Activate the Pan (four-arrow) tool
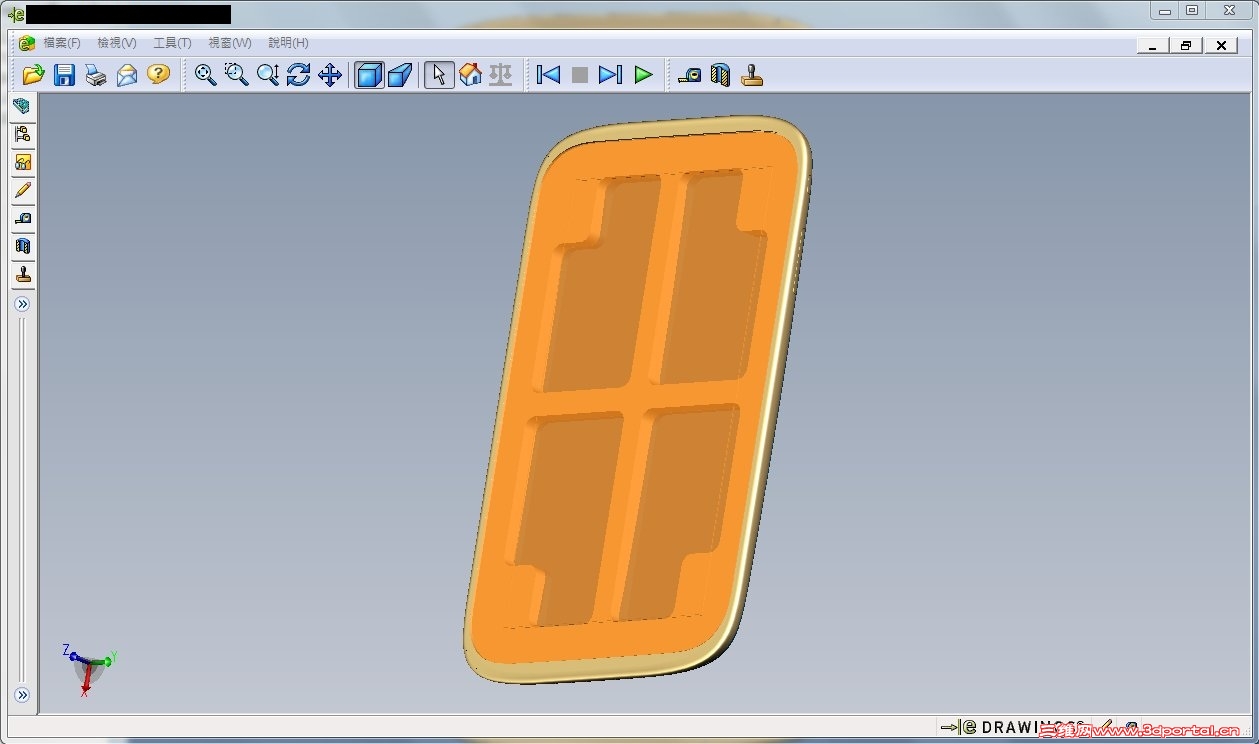This screenshot has width=1259, height=744. pyautogui.click(x=330, y=75)
